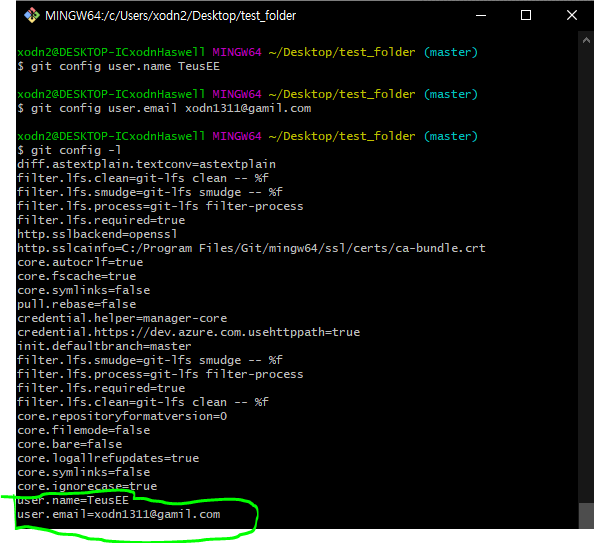This screenshot has width=594, height=543.
Task: Click 'diff.astextplain.textconv=astextplain' output line
Action: point(147,164)
